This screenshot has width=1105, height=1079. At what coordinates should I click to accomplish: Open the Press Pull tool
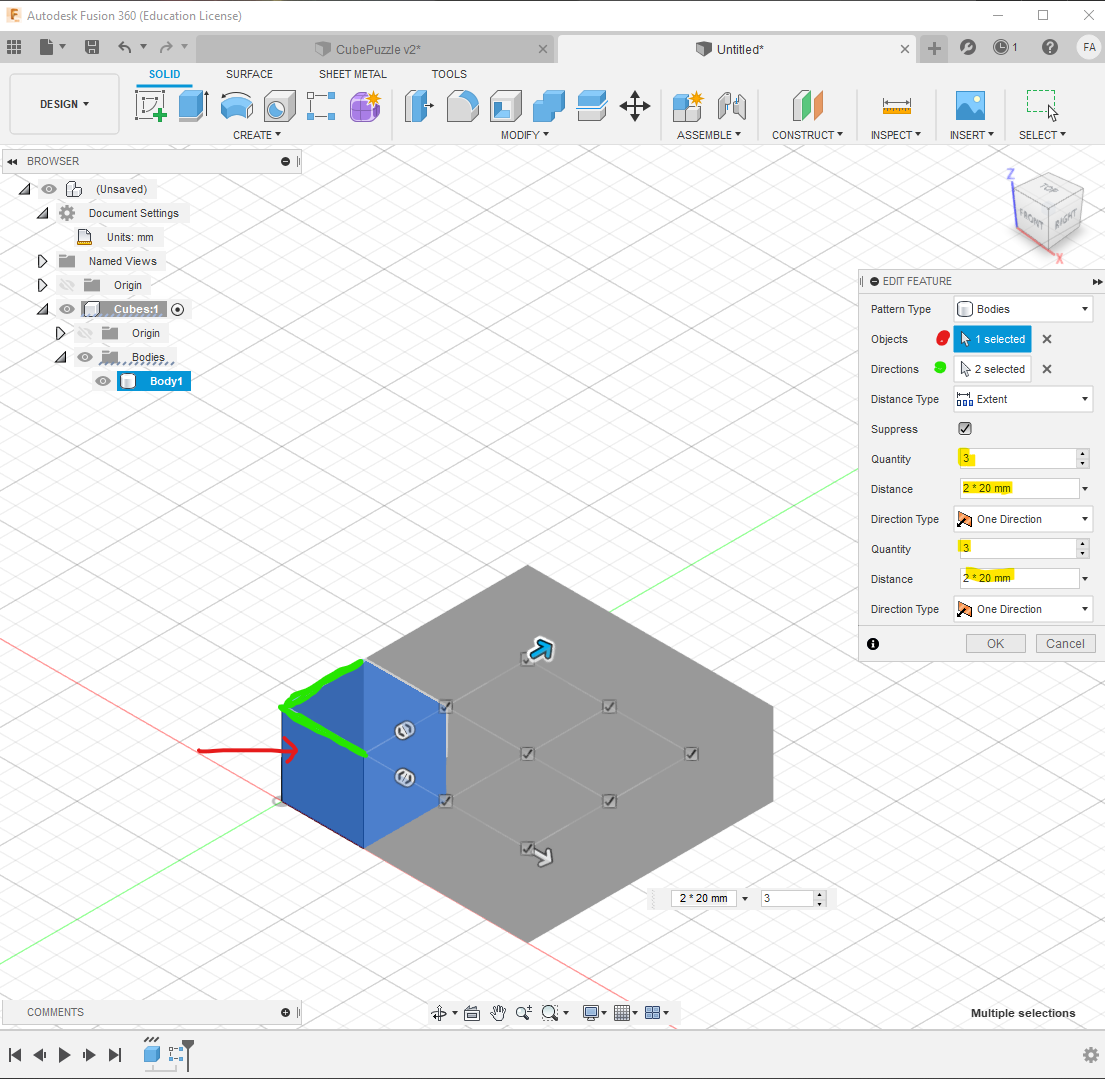[420, 105]
